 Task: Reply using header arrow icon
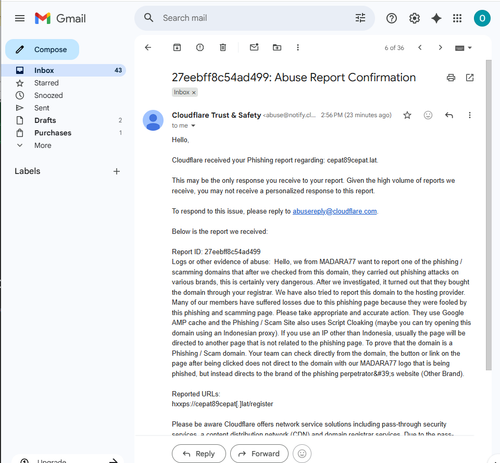pos(449,115)
